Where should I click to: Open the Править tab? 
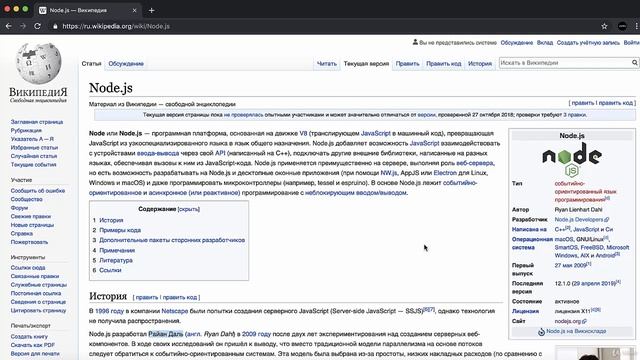(x=407, y=64)
